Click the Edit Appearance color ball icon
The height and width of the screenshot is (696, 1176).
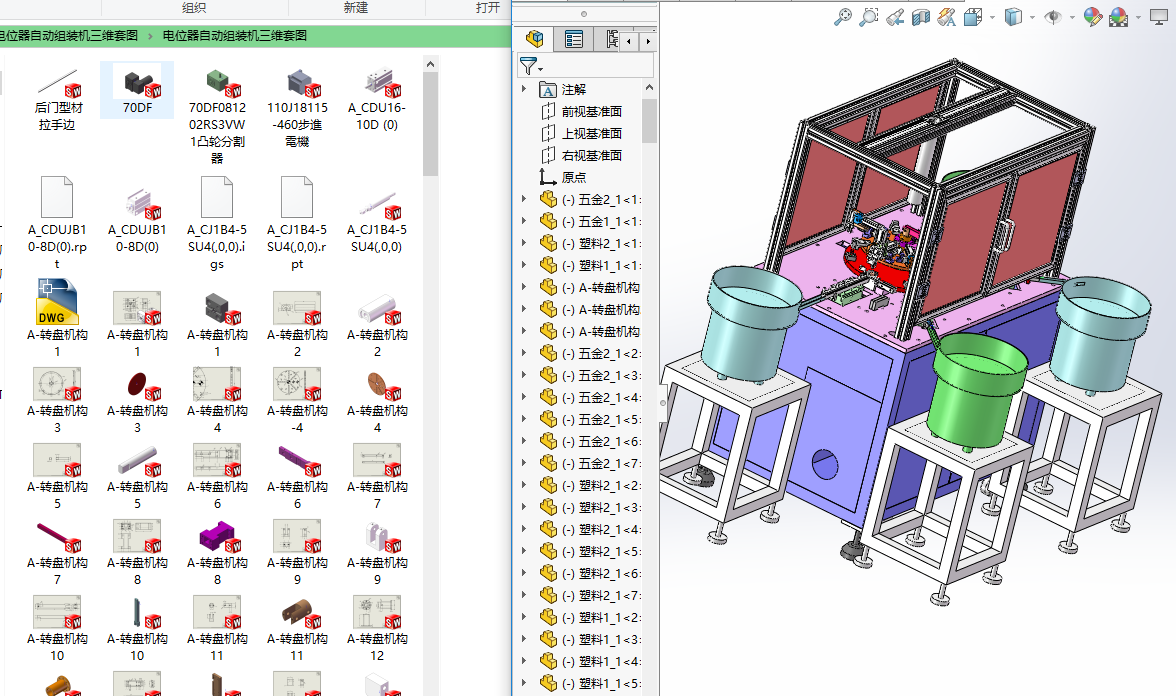click(x=1093, y=16)
